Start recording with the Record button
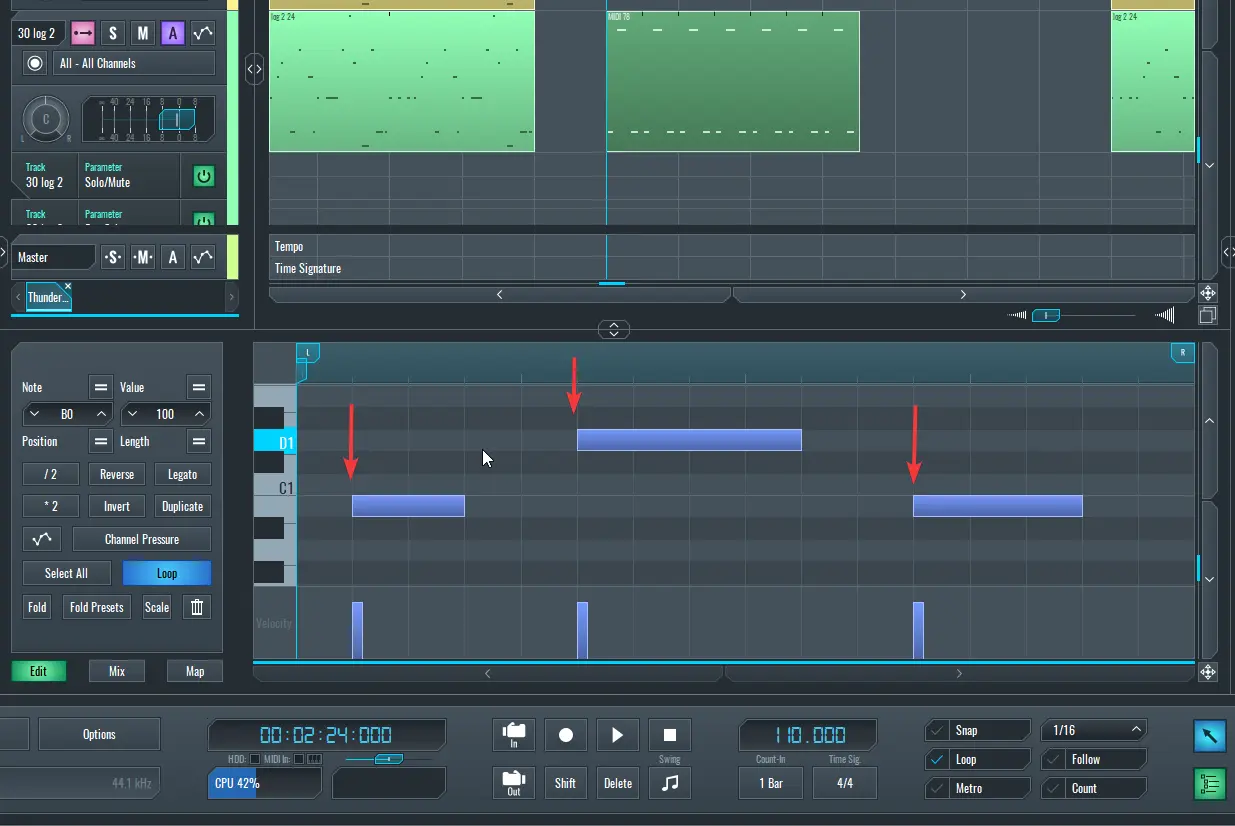This screenshot has height=826, width=1235. (566, 735)
